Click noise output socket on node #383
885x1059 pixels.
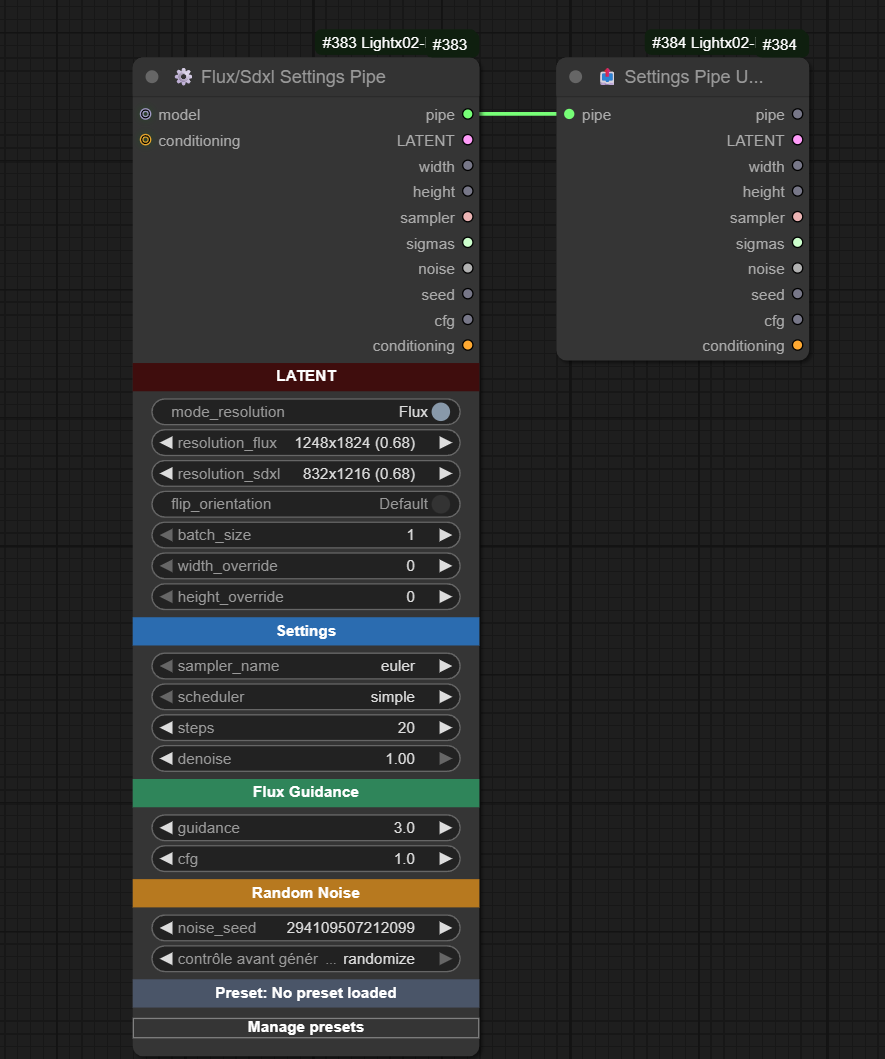pos(467,268)
